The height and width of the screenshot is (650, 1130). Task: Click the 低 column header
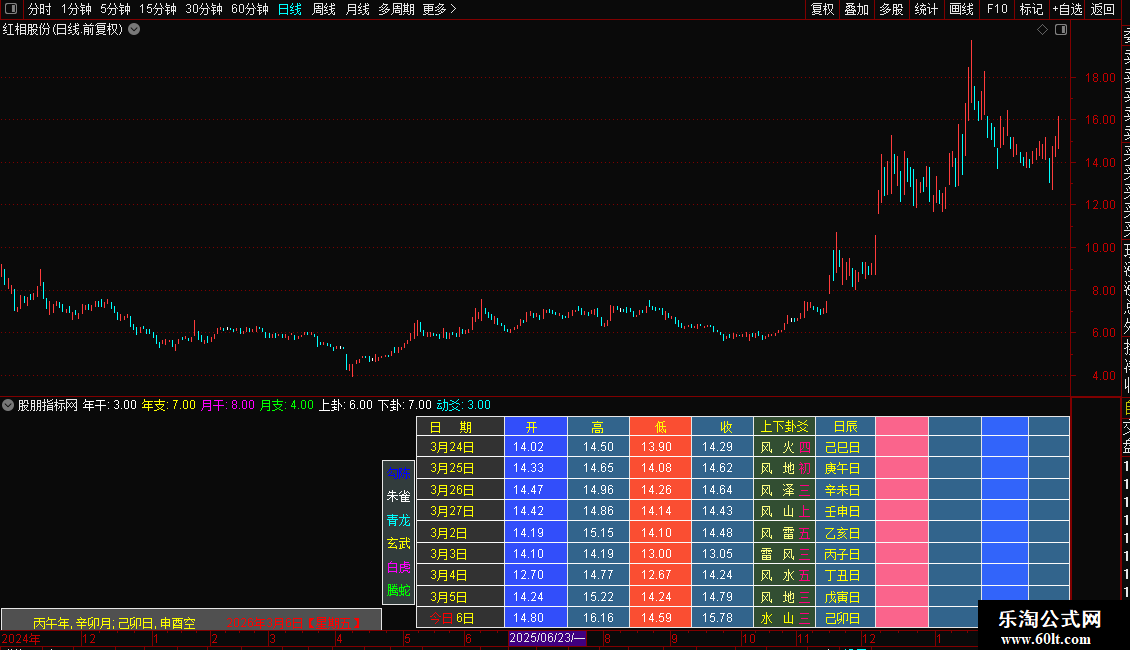tap(661, 427)
